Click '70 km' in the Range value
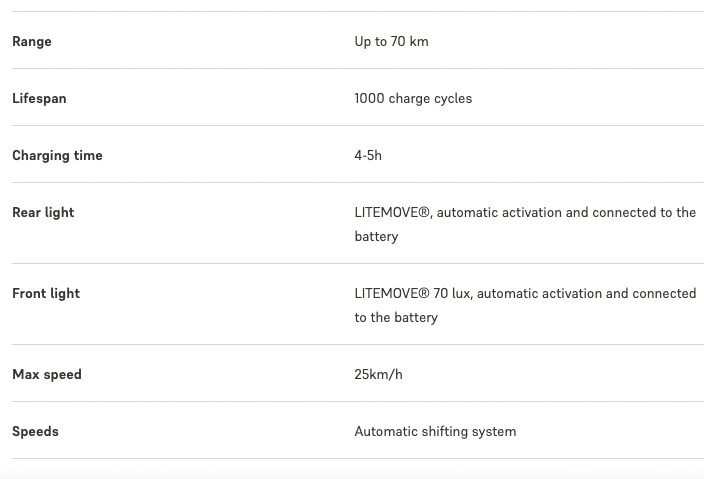 (409, 41)
